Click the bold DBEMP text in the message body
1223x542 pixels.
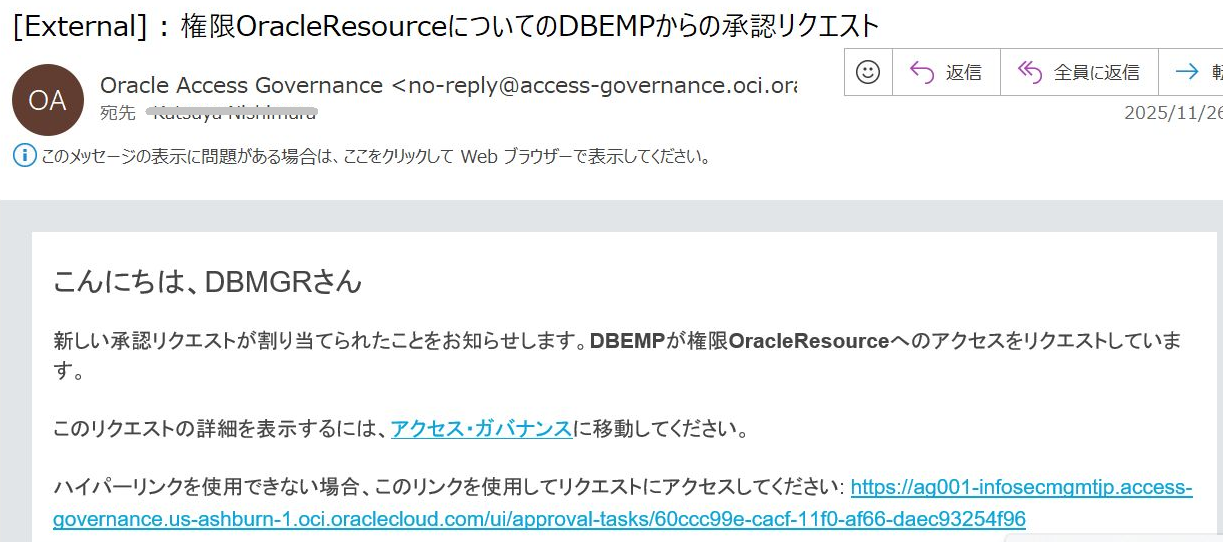(x=627, y=341)
